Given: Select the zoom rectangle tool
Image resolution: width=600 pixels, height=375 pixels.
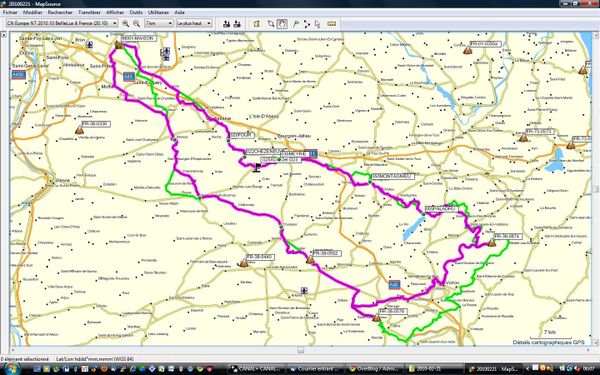Looking at the screenshot, I should 271,24.
